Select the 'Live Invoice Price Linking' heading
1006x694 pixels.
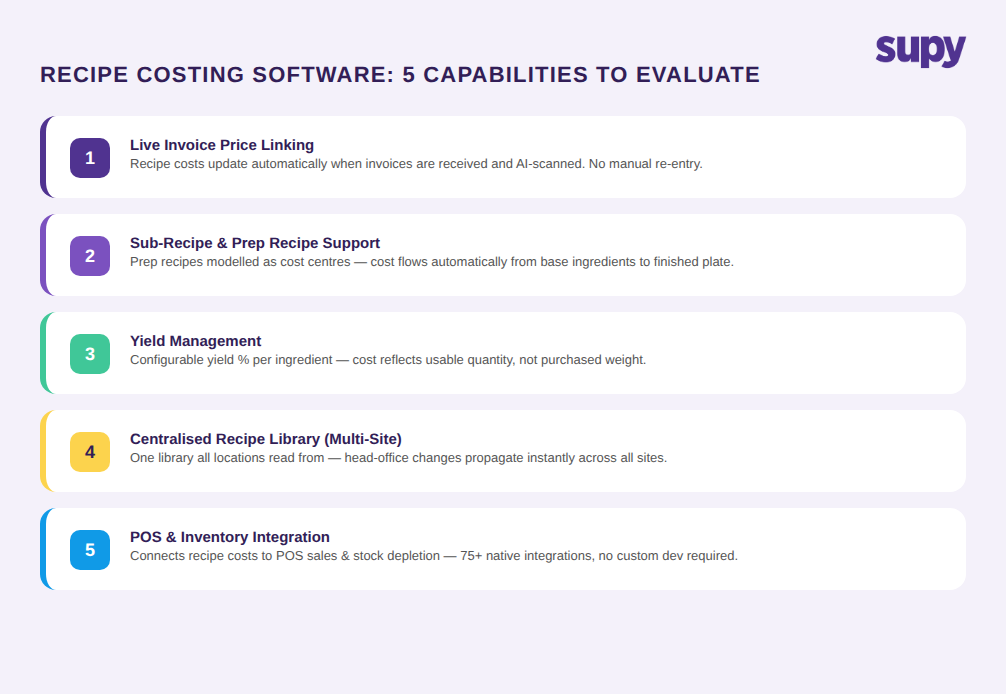[222, 145]
